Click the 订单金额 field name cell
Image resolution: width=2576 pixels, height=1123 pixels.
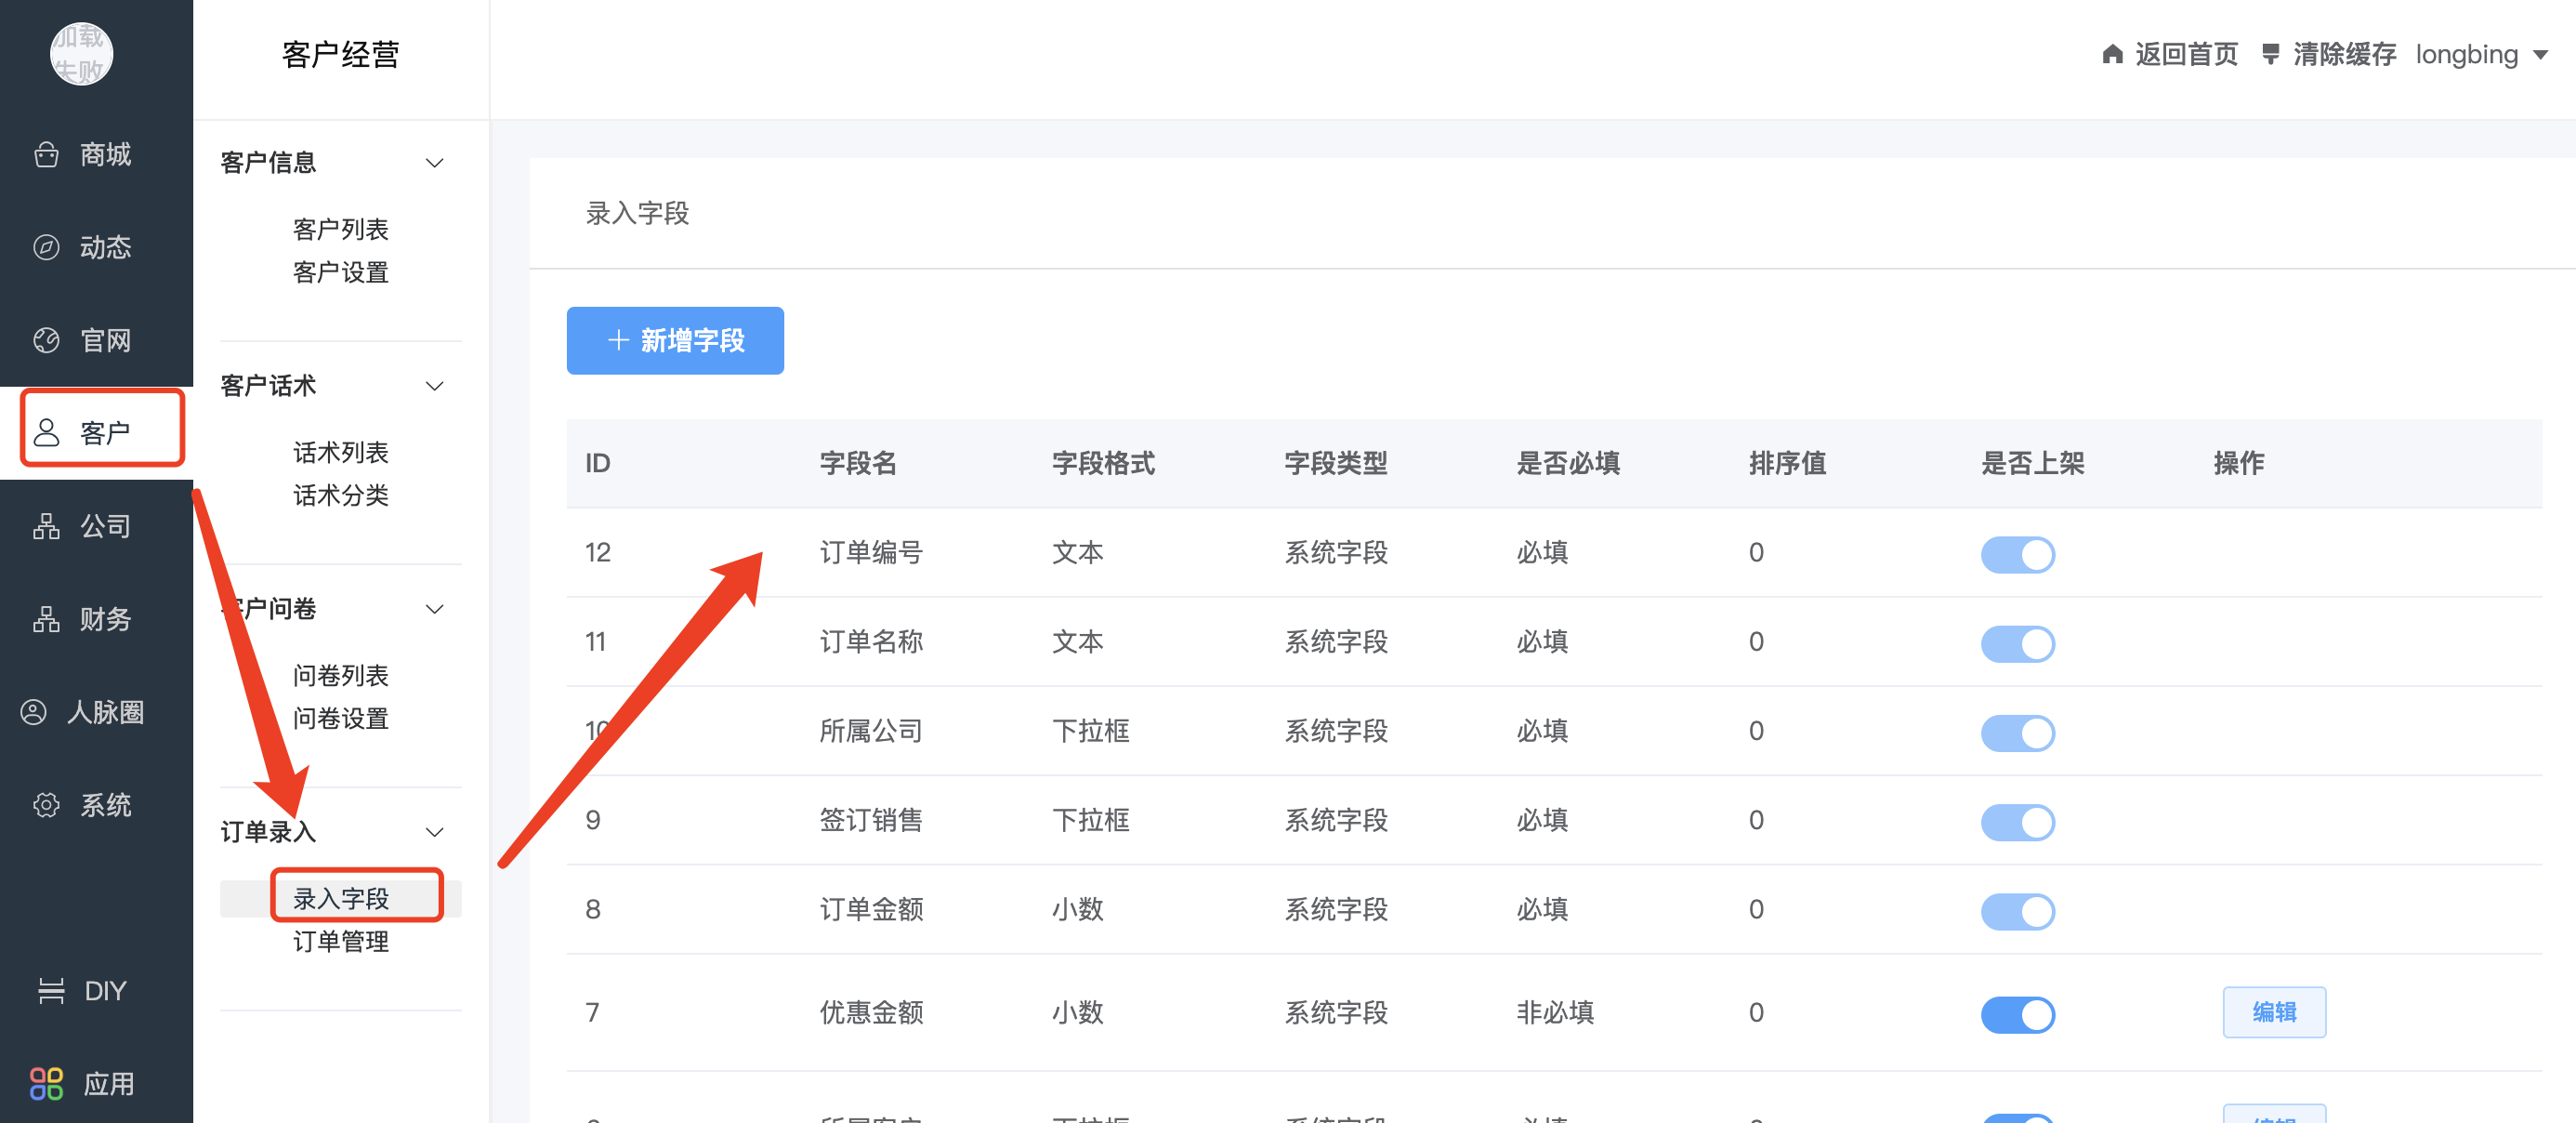coord(871,909)
